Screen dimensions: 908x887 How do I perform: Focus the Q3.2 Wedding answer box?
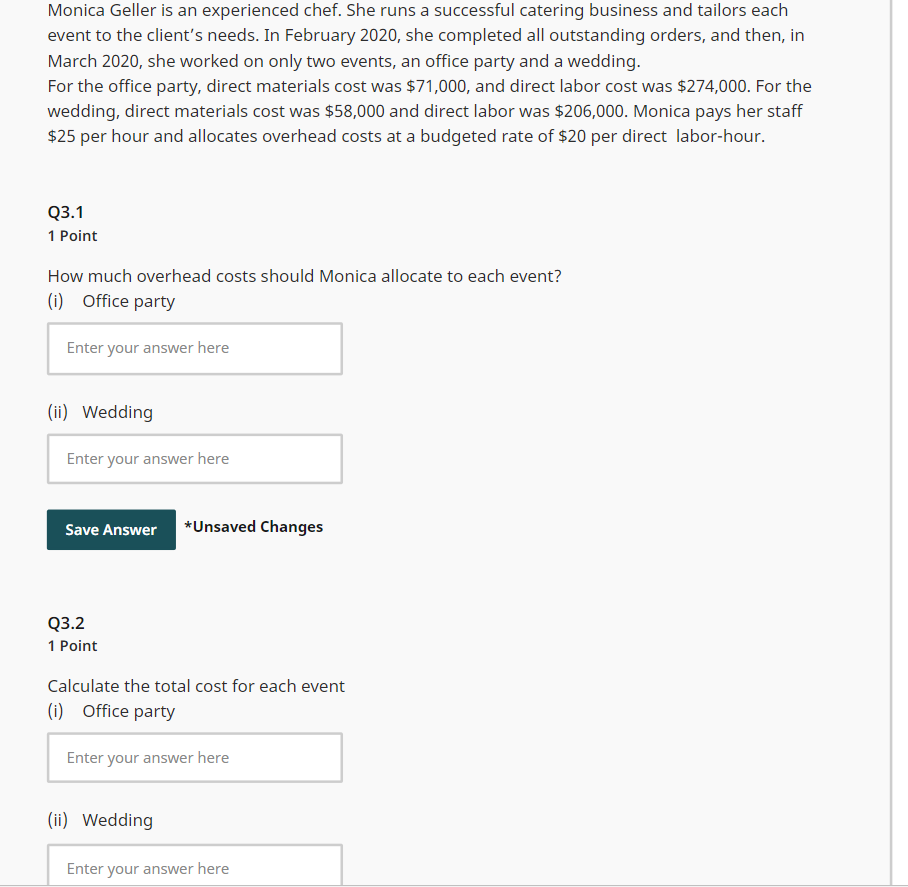195,865
